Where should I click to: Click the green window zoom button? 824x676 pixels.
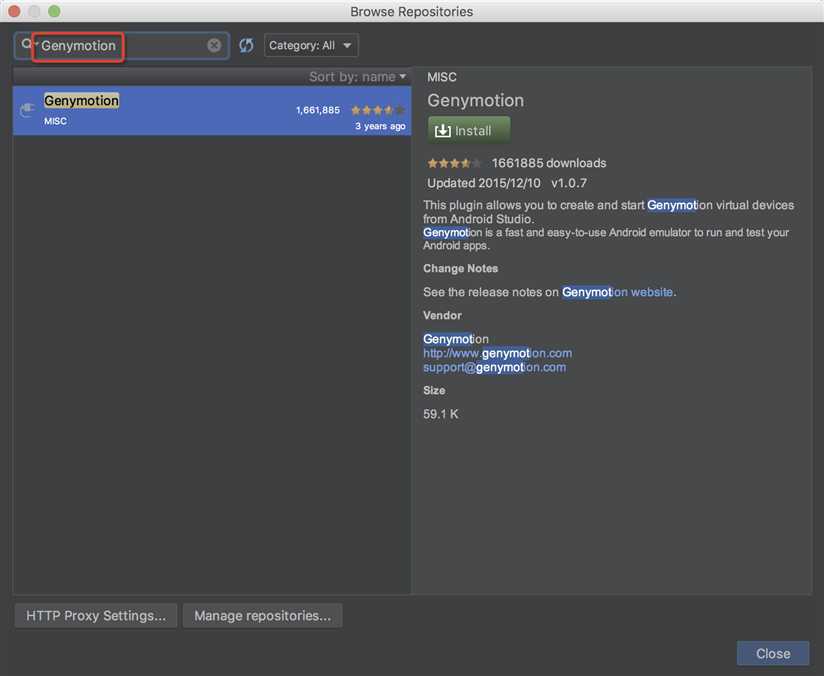pos(54,11)
